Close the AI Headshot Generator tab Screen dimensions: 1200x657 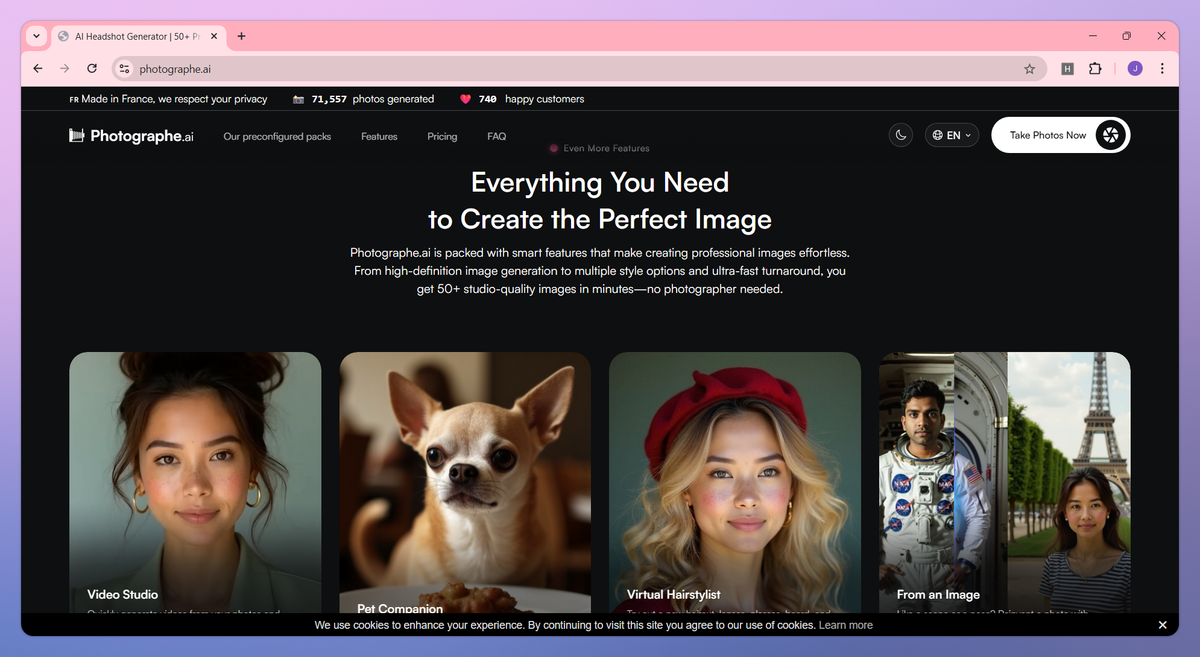pyautogui.click(x=214, y=36)
